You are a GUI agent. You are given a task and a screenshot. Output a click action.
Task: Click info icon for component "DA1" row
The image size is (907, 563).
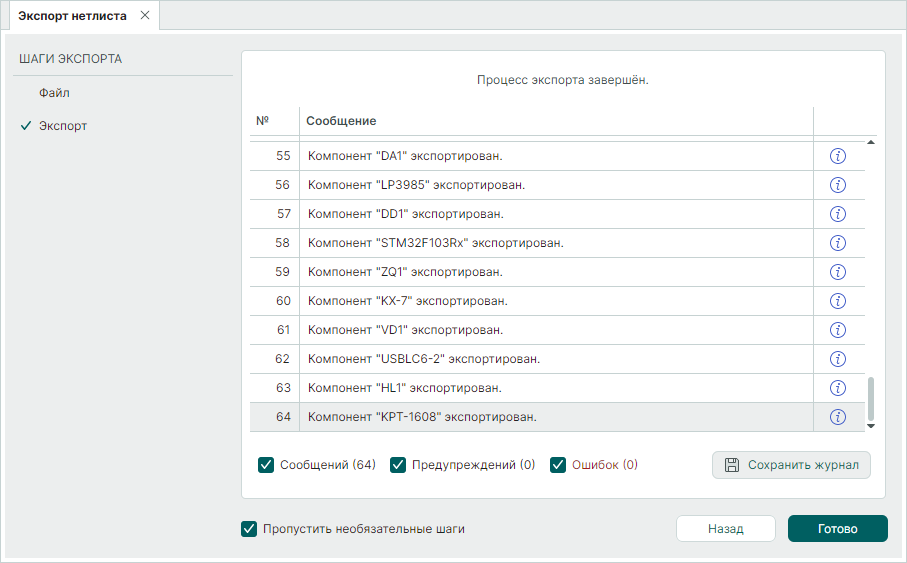[838, 156]
